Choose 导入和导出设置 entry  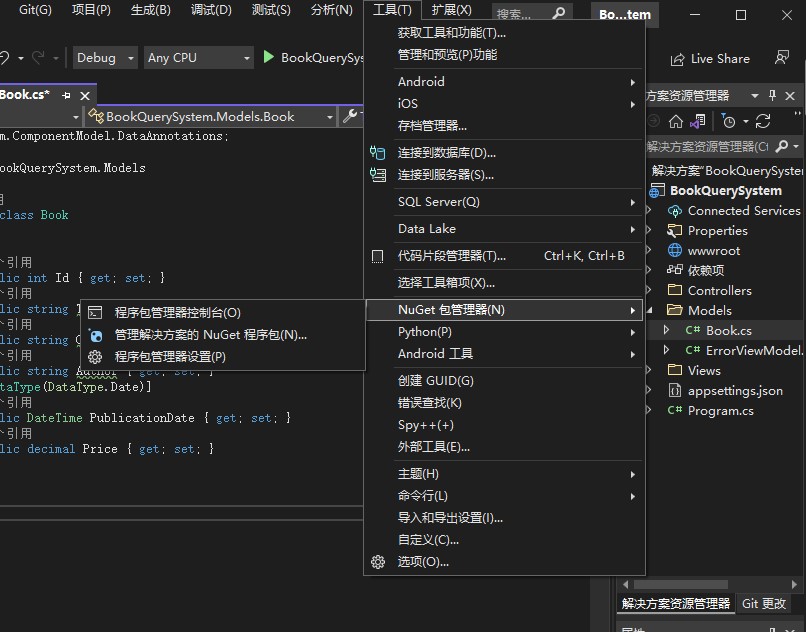(504, 518)
